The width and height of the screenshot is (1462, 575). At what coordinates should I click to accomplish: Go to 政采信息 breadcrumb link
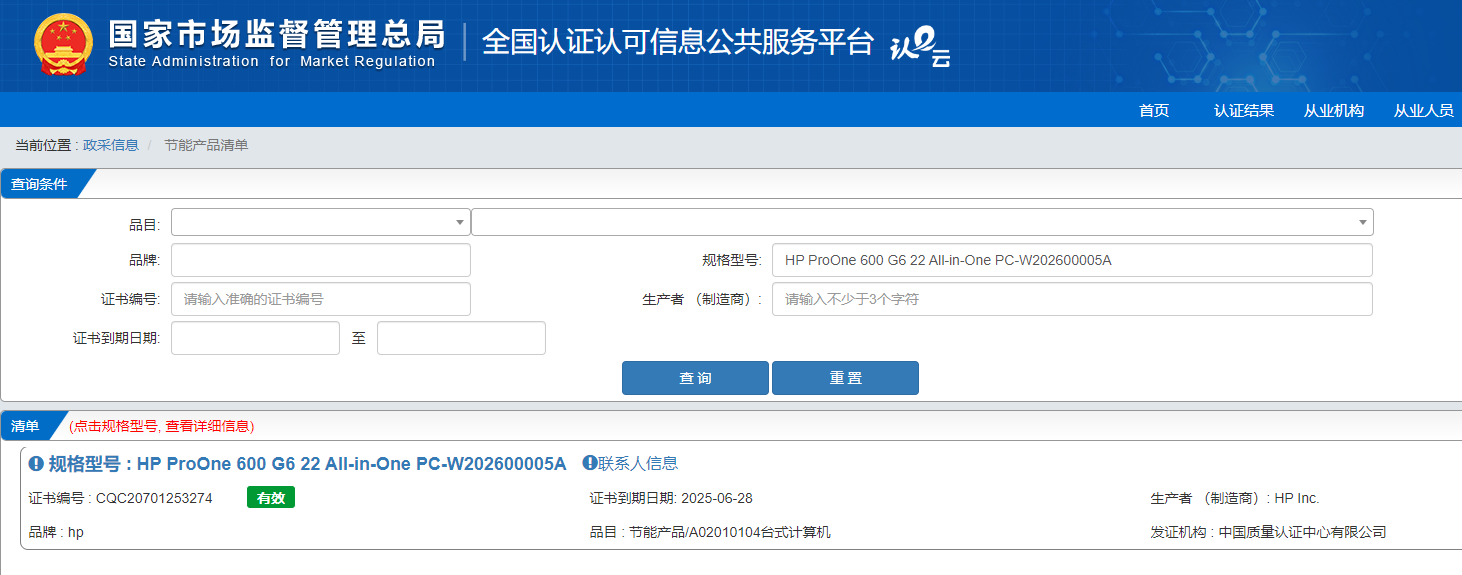(x=111, y=145)
